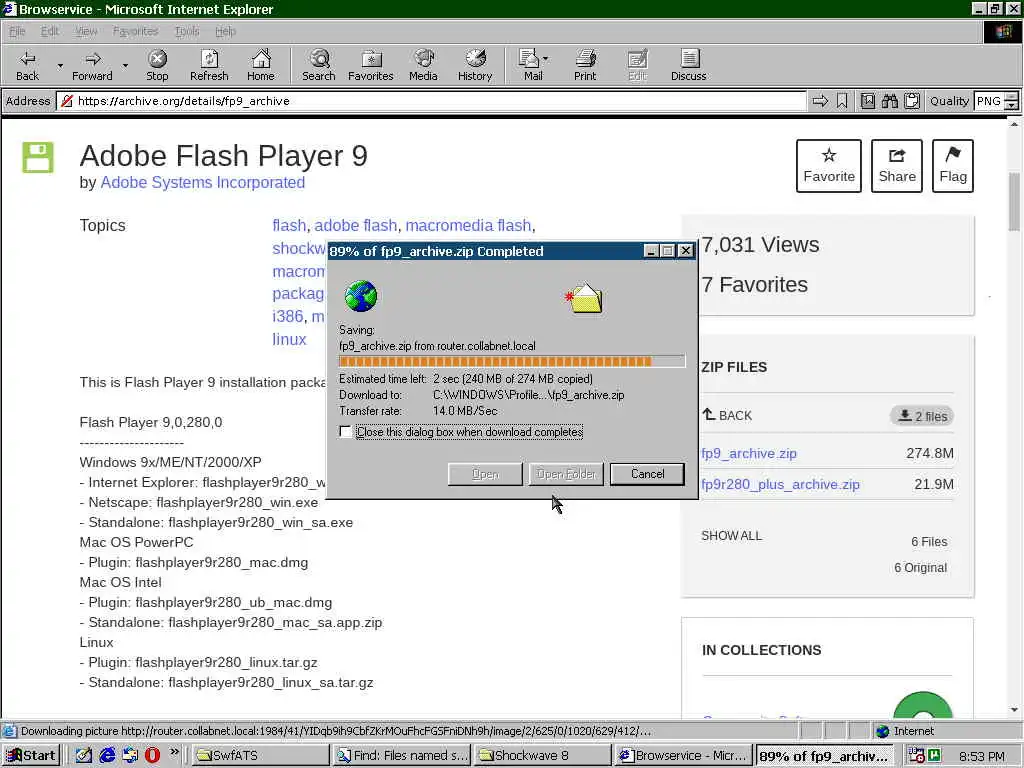Download fp9_archive.zip from ZIP files list

click(x=748, y=453)
